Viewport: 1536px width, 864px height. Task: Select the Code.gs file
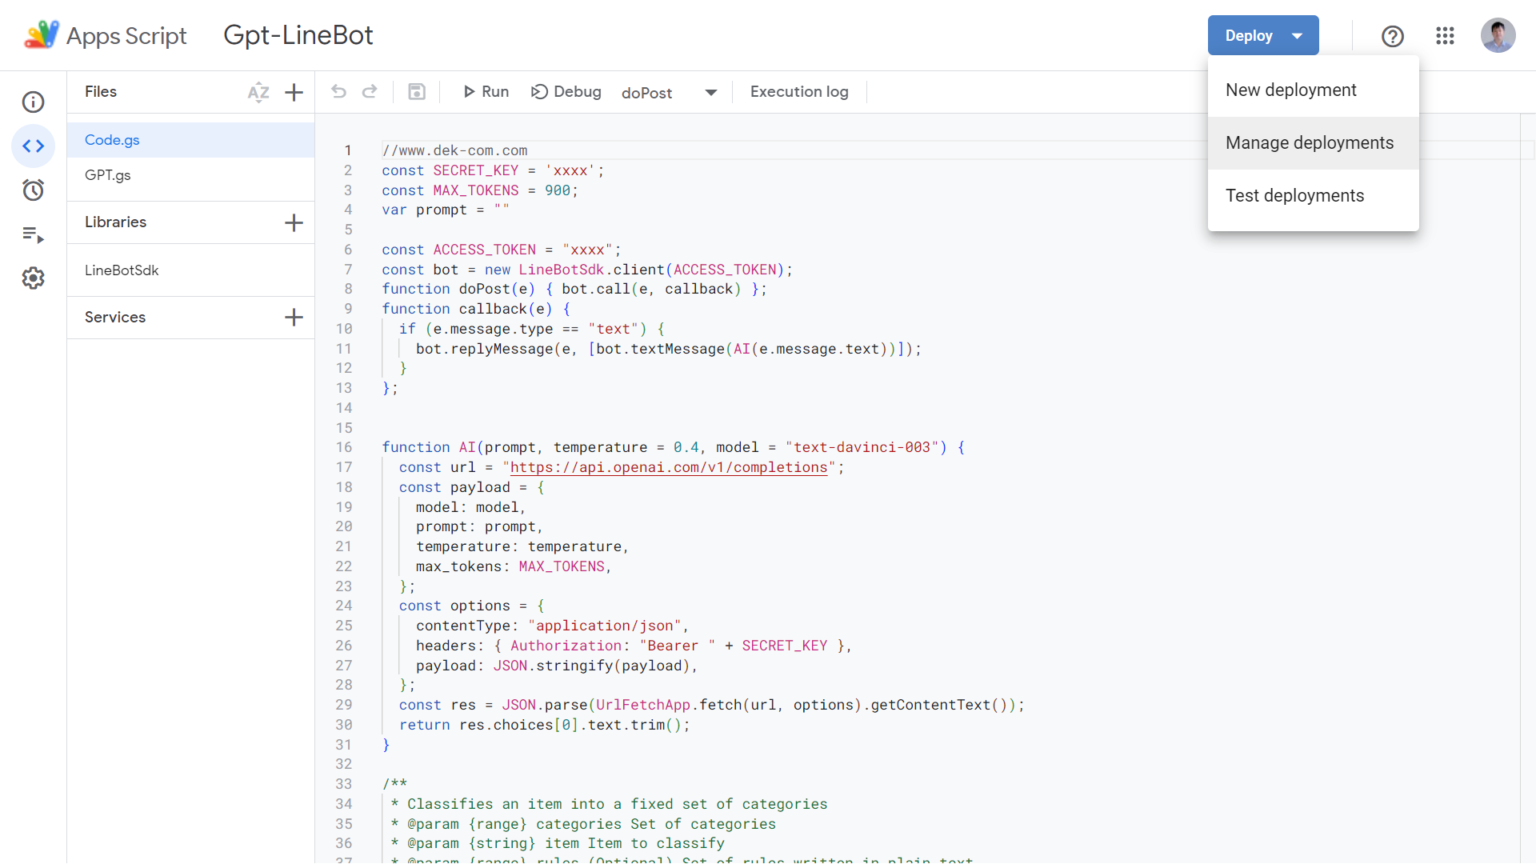pyautogui.click(x=190, y=140)
